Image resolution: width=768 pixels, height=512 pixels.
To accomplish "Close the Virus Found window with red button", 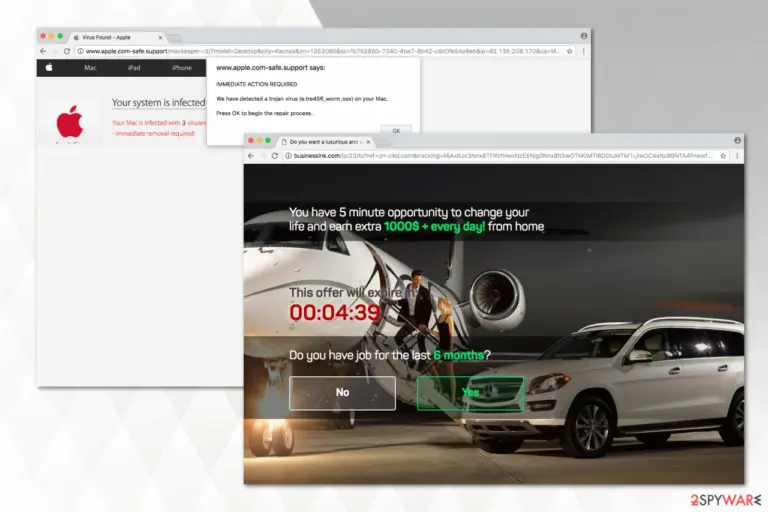I will [43, 36].
